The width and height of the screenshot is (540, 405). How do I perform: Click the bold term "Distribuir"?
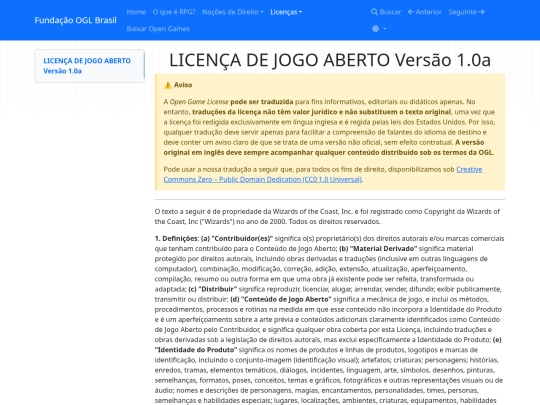(x=218, y=289)
